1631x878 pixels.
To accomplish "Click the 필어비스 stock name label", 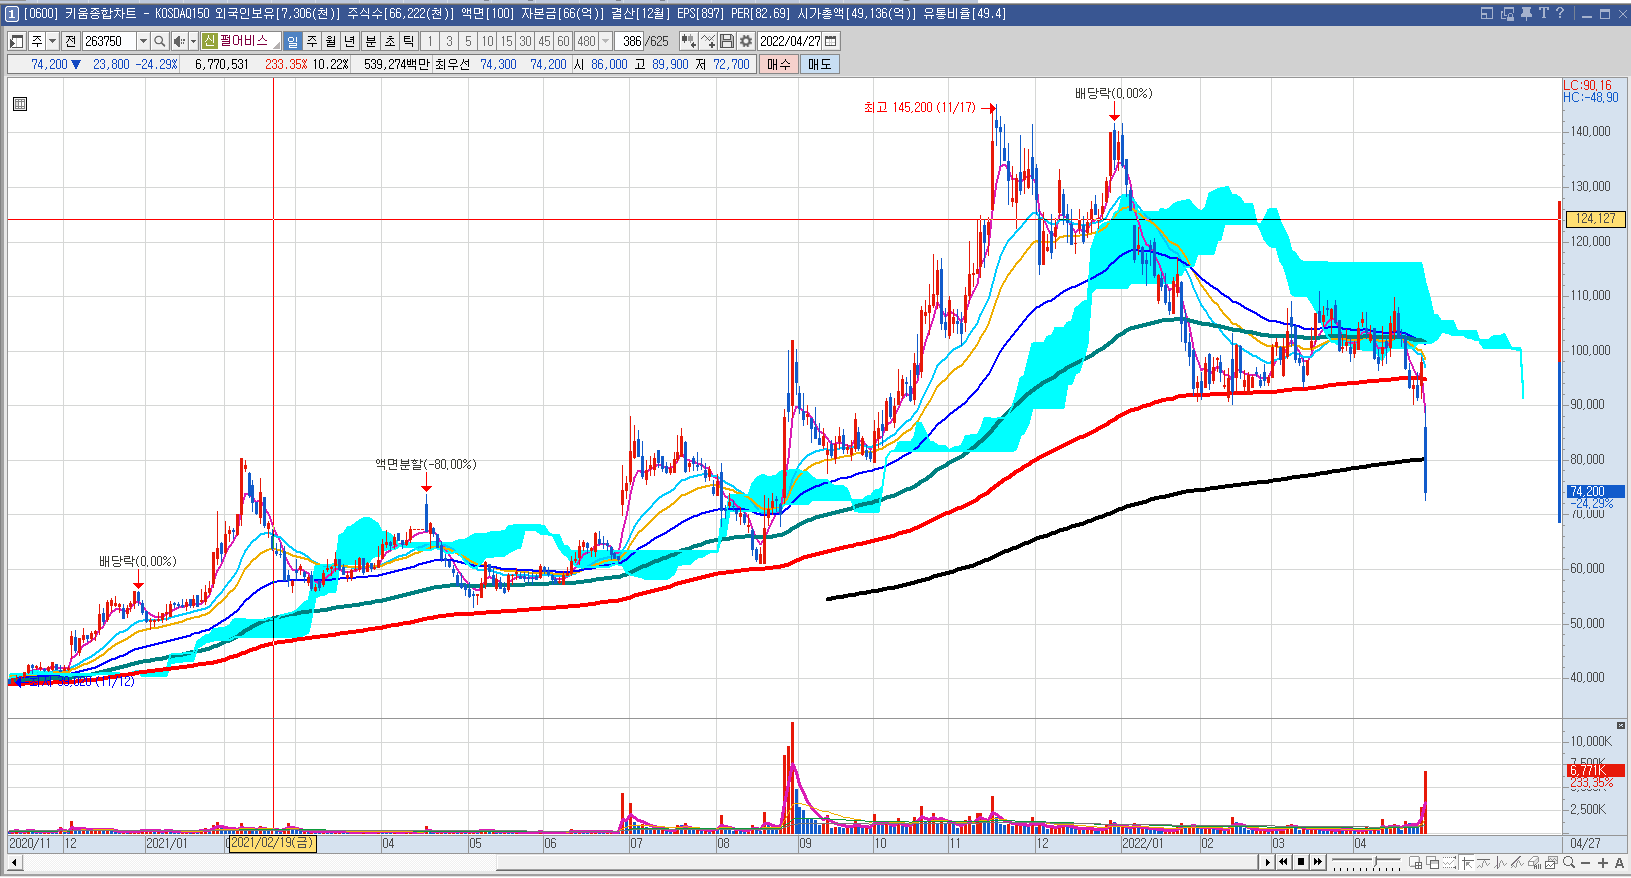I will (x=243, y=41).
